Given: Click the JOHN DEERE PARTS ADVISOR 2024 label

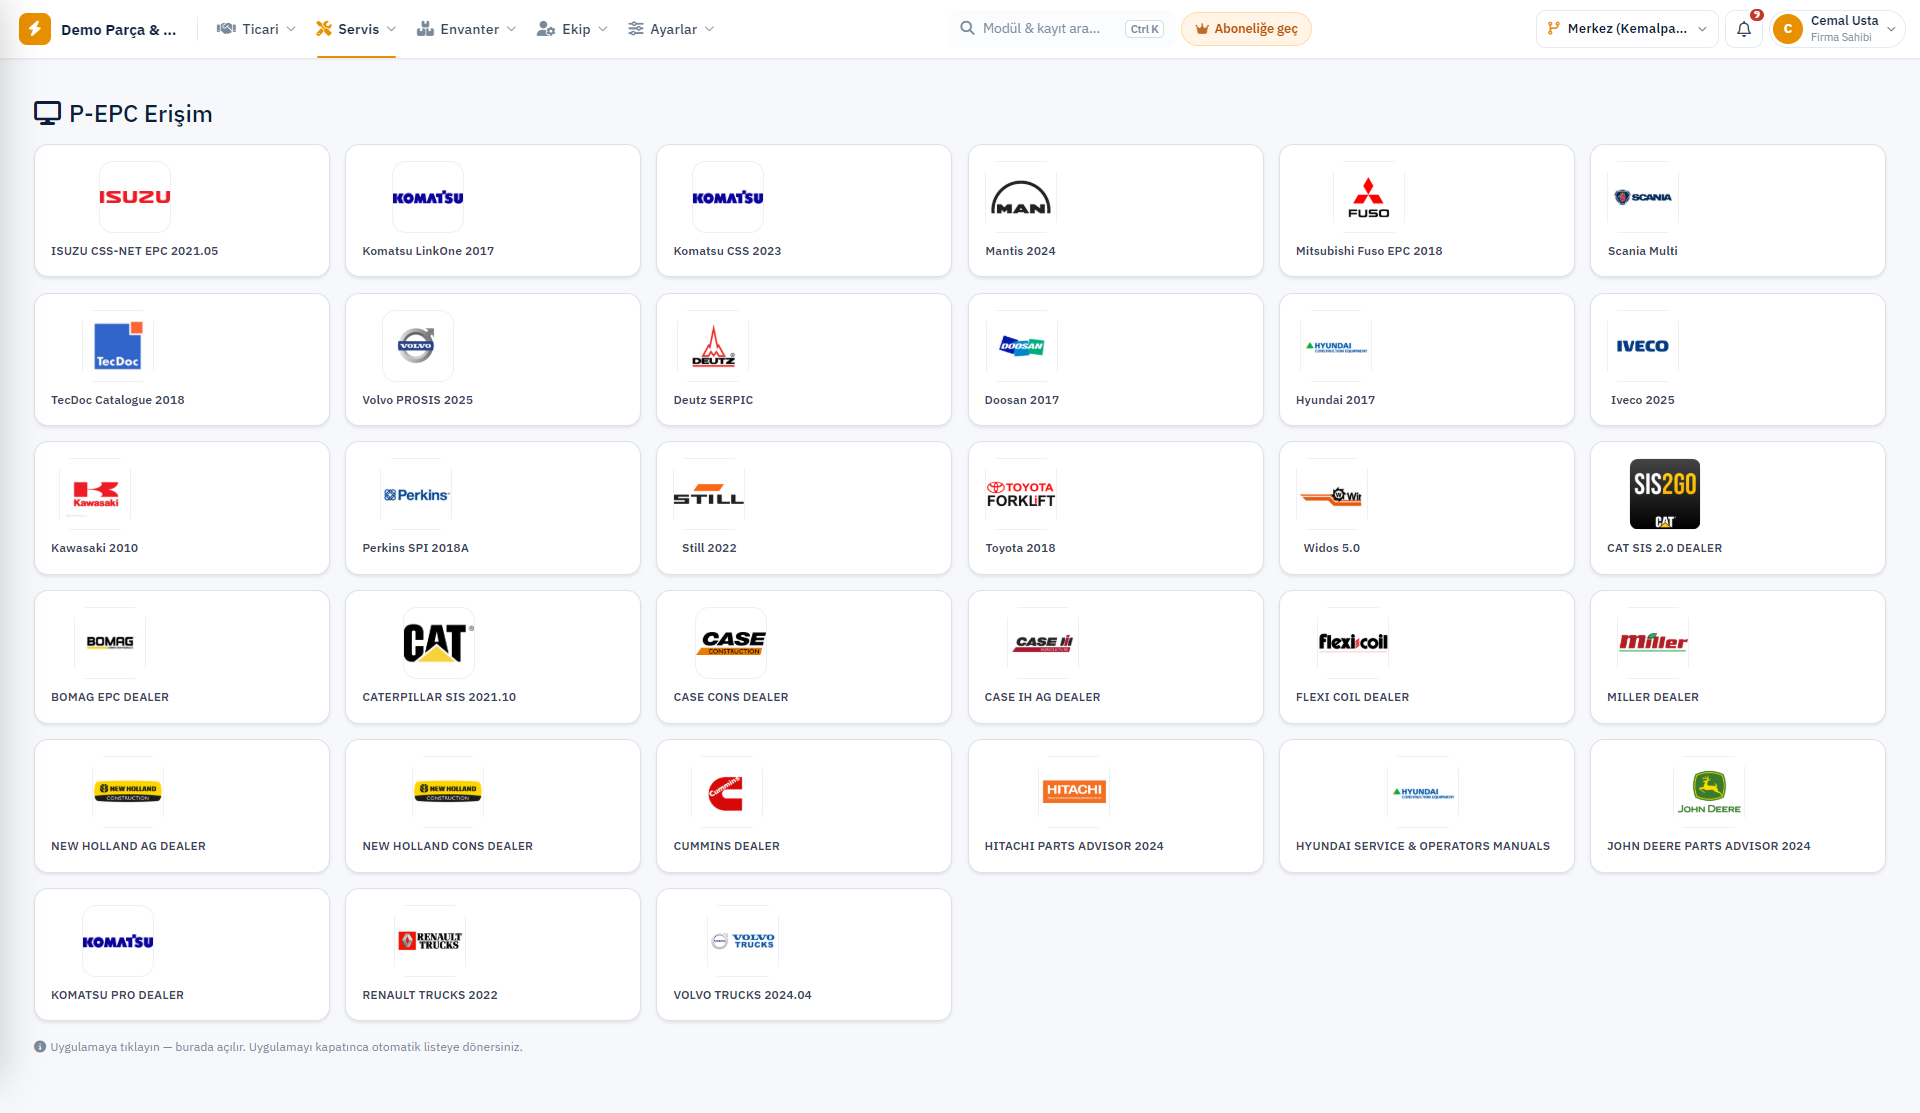Looking at the screenshot, I should [x=1709, y=846].
